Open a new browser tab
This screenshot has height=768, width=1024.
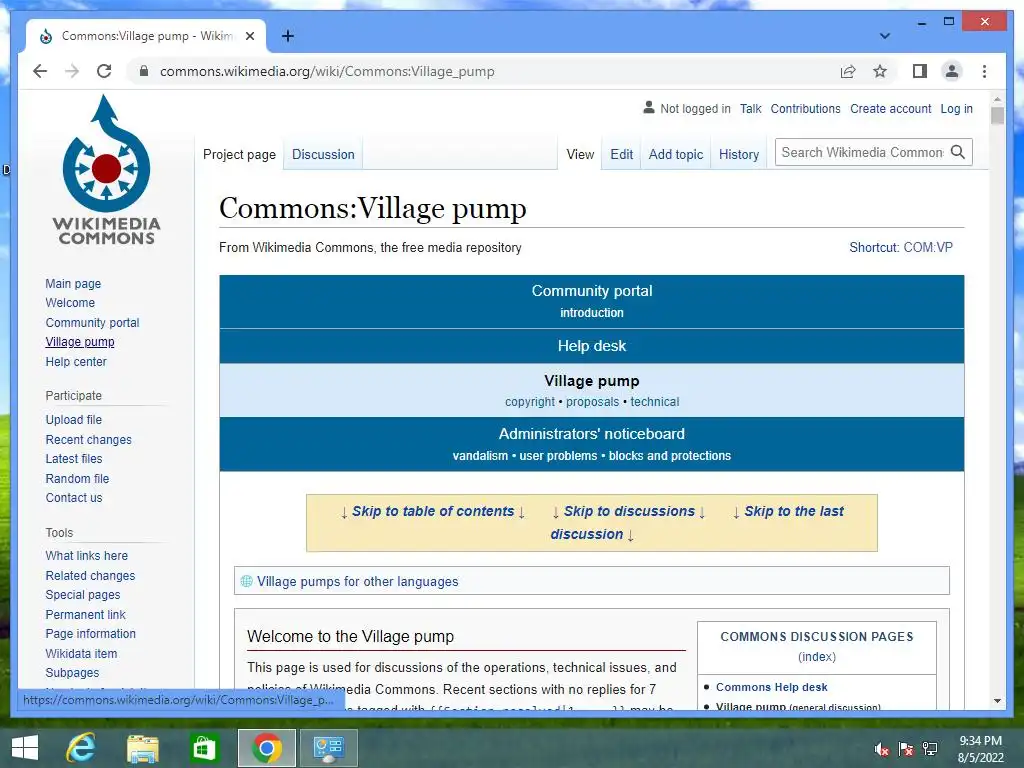pyautogui.click(x=287, y=36)
